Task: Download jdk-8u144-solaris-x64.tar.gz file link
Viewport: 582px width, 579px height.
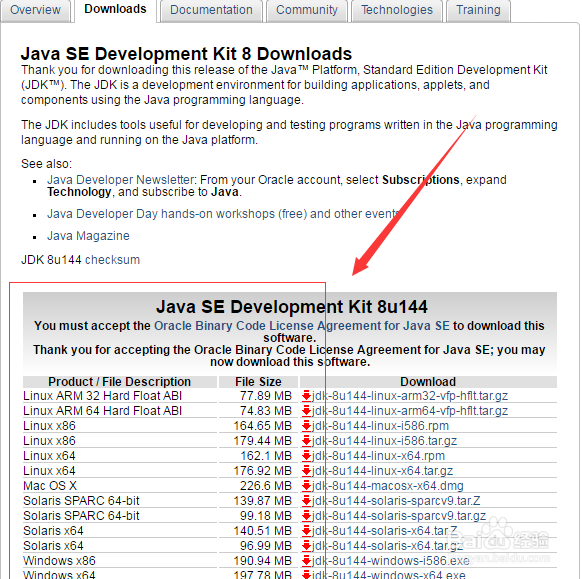Action: coord(387,546)
